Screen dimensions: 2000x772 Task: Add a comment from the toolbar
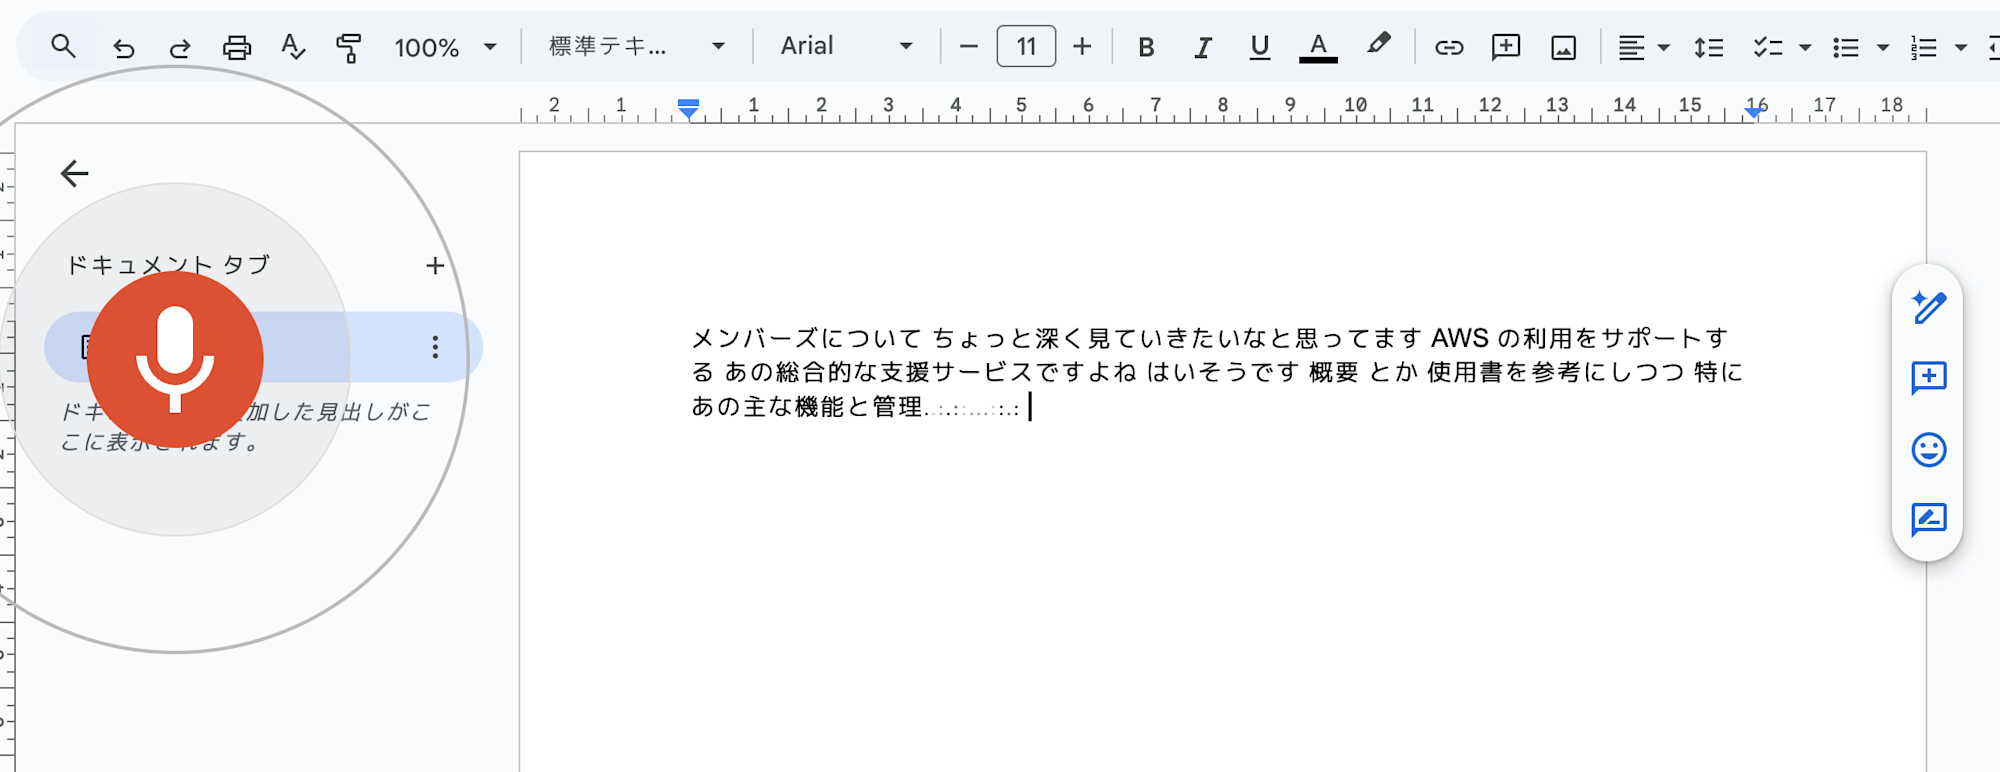click(x=1506, y=47)
